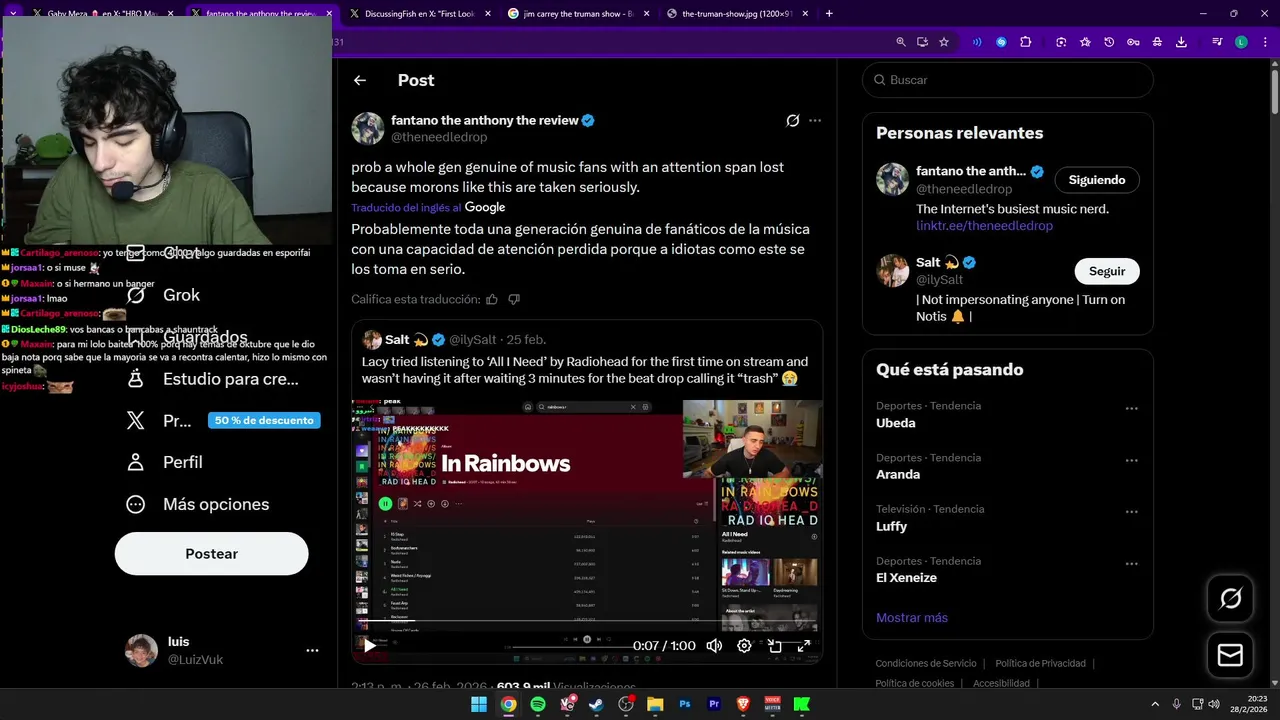Open the tab search dropdown arrow
The image size is (1280, 720).
[13, 13]
